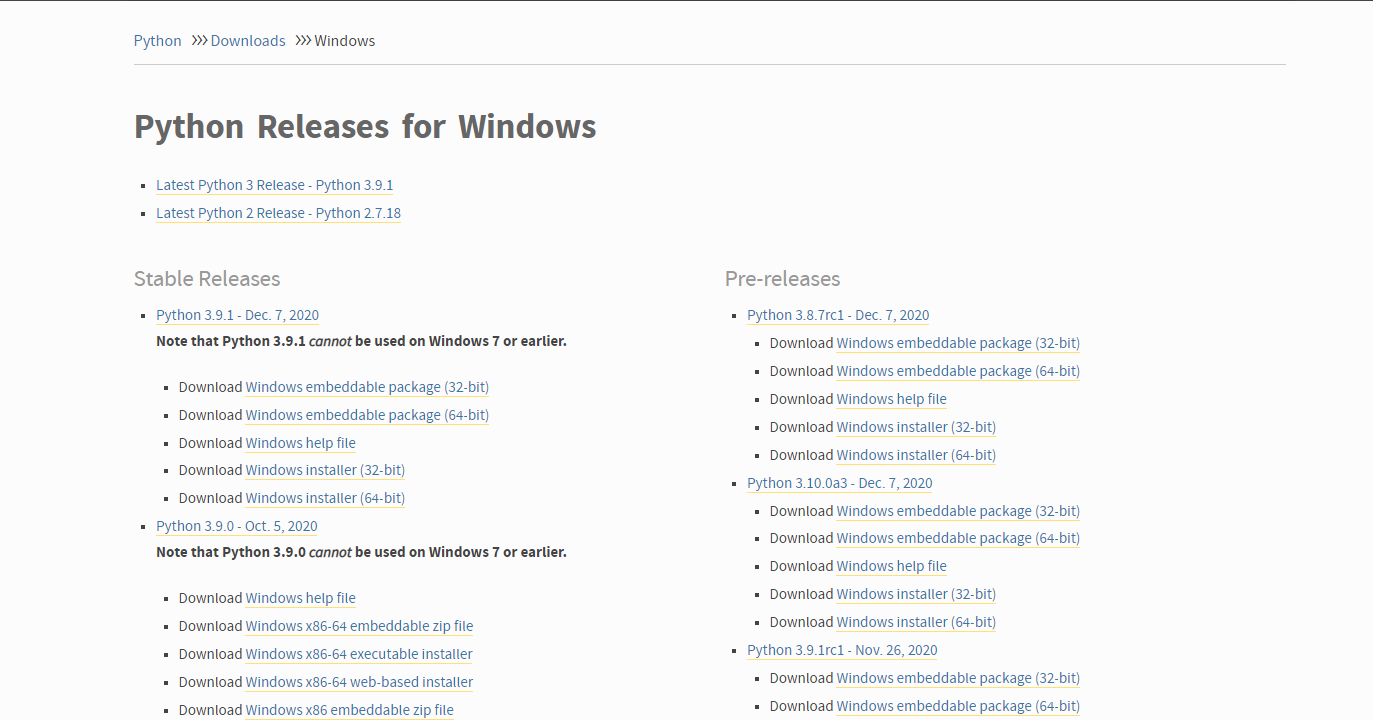This screenshot has height=720, width=1373.
Task: Download Python 3.8.7rc1 Windows installer (64-bit)
Action: tap(916, 455)
